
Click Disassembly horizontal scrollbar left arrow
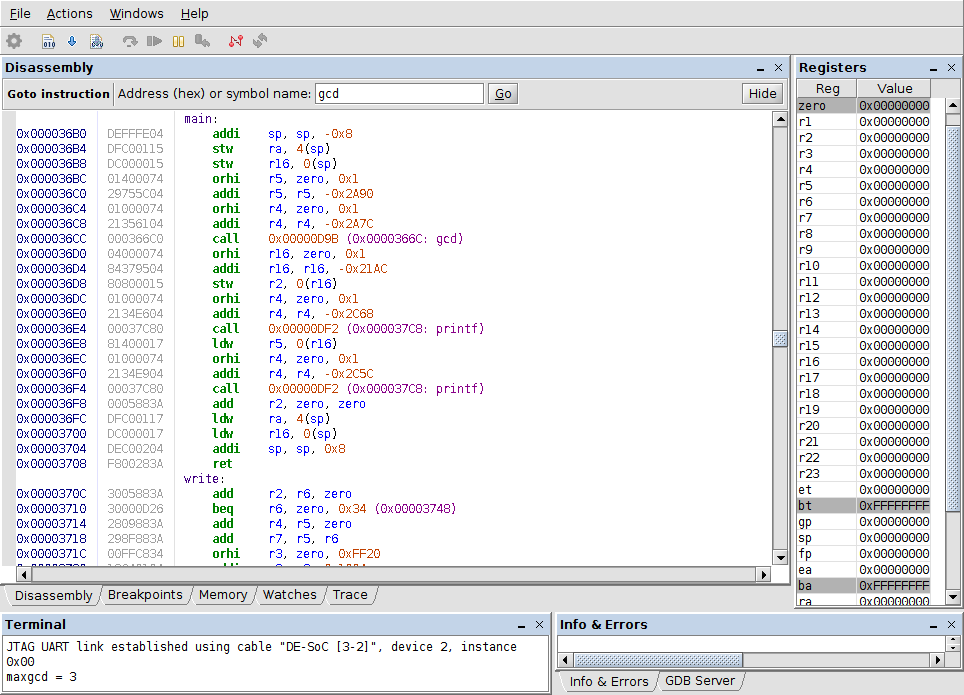click(x=24, y=574)
